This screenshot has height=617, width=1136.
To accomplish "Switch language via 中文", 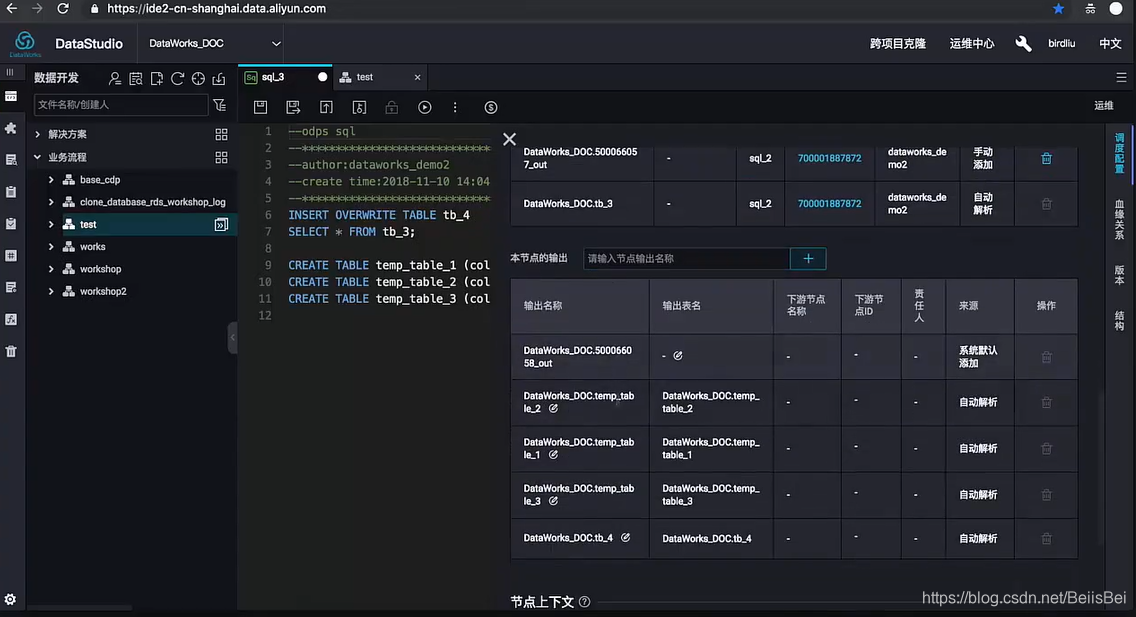I will pos(1110,43).
